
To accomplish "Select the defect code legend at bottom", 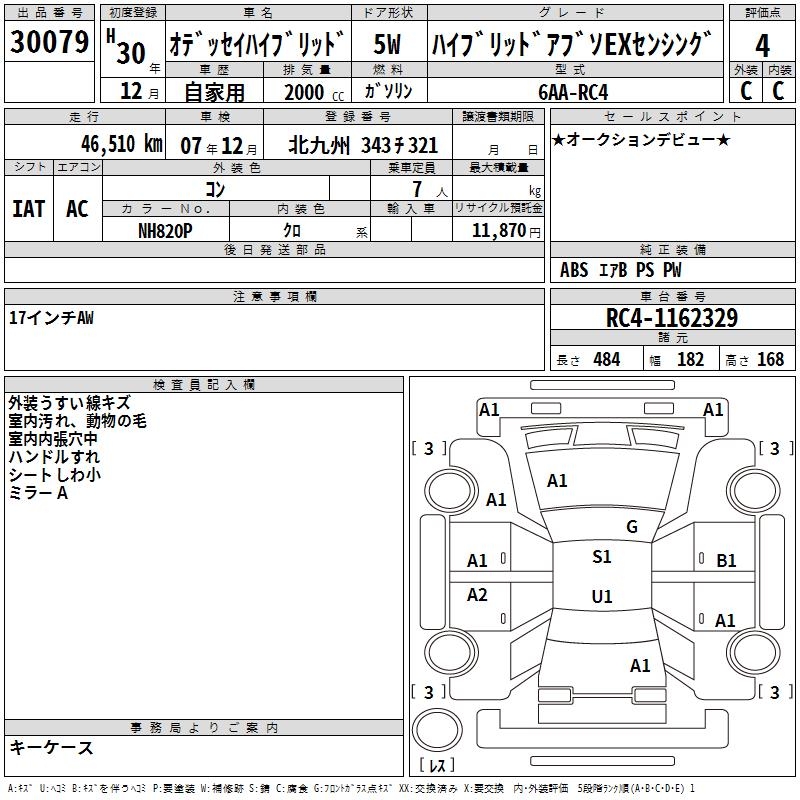I will 351,789.
